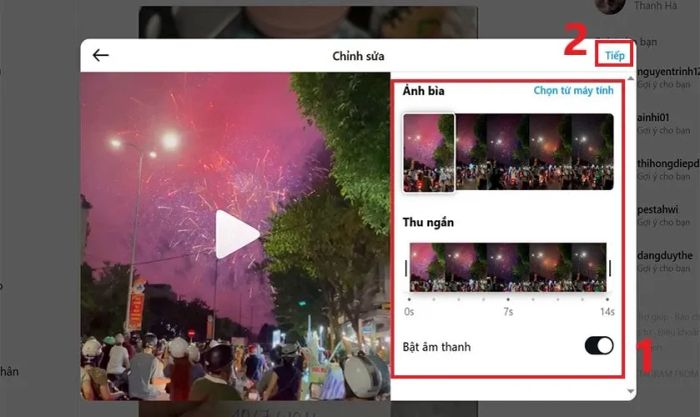Select the middle frame of trim strip
Image resolution: width=700 pixels, height=417 pixels.
508,268
